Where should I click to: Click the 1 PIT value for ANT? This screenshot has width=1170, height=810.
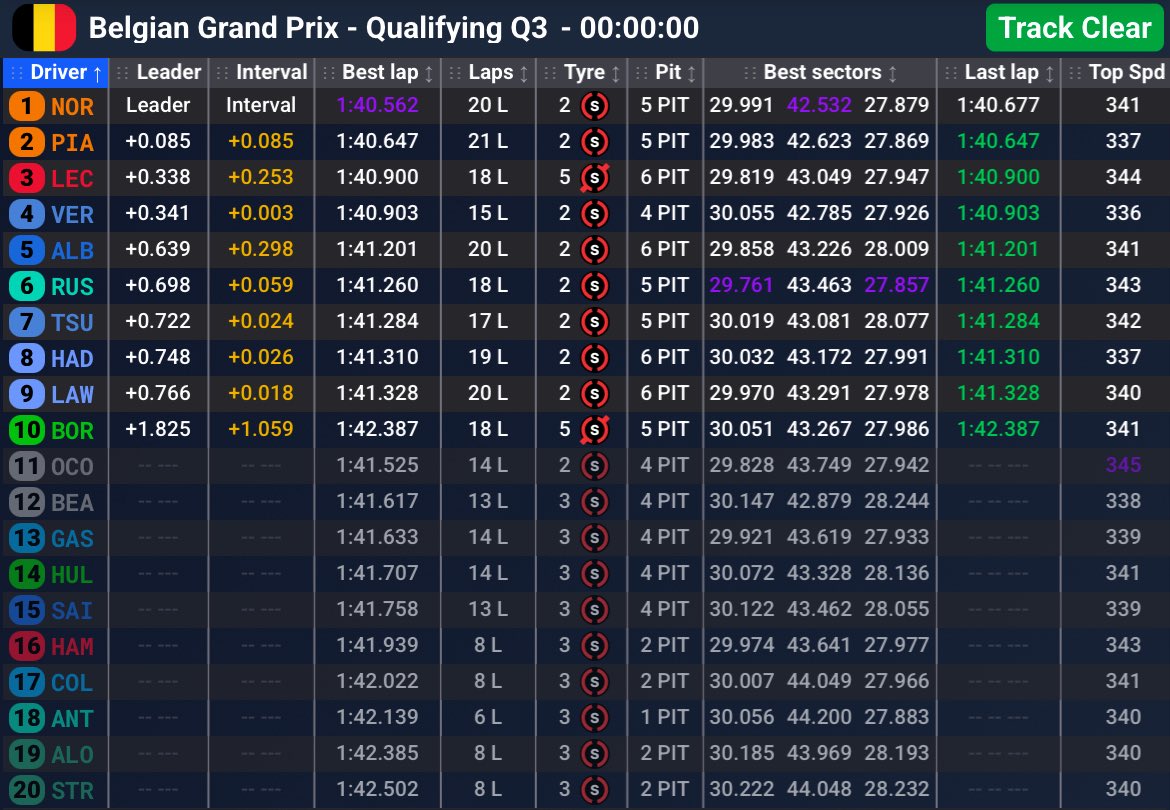[665, 717]
